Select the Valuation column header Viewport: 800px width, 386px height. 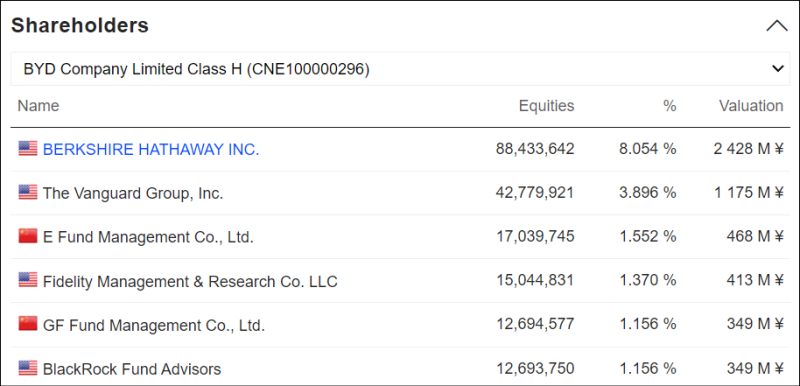[751, 106]
